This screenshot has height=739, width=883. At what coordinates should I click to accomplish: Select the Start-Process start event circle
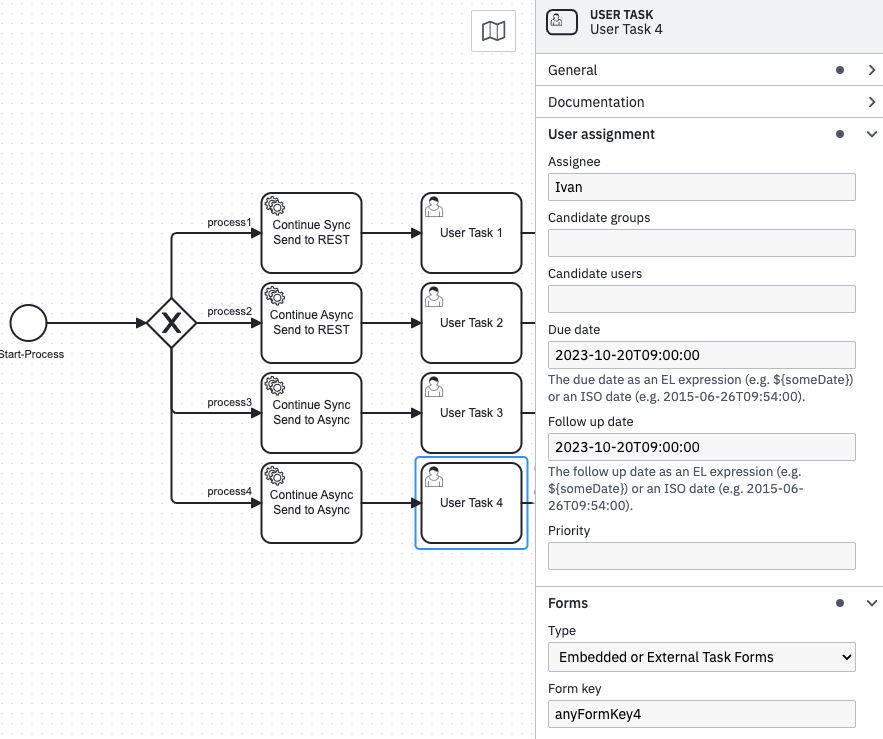pos(29,323)
